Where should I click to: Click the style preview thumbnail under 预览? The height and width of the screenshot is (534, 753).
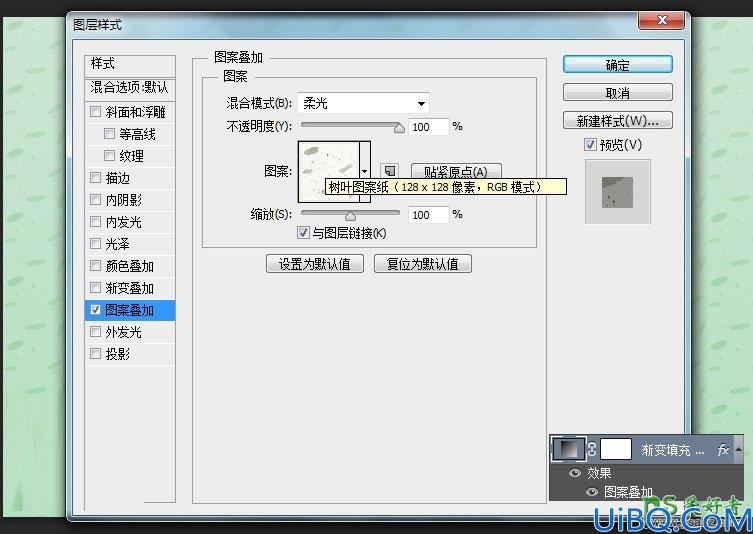(618, 192)
